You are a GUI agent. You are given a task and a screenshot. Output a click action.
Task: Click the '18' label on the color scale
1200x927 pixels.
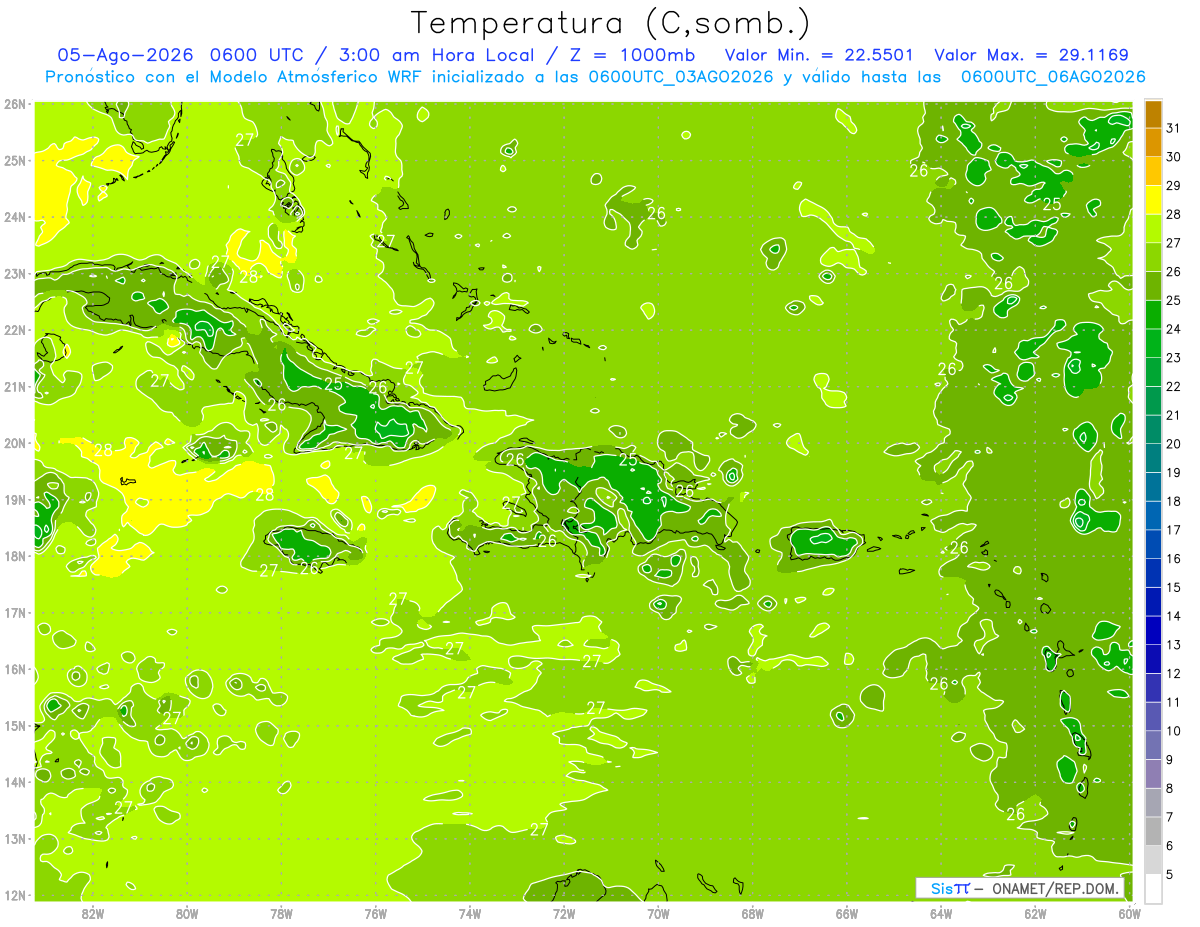[1174, 501]
